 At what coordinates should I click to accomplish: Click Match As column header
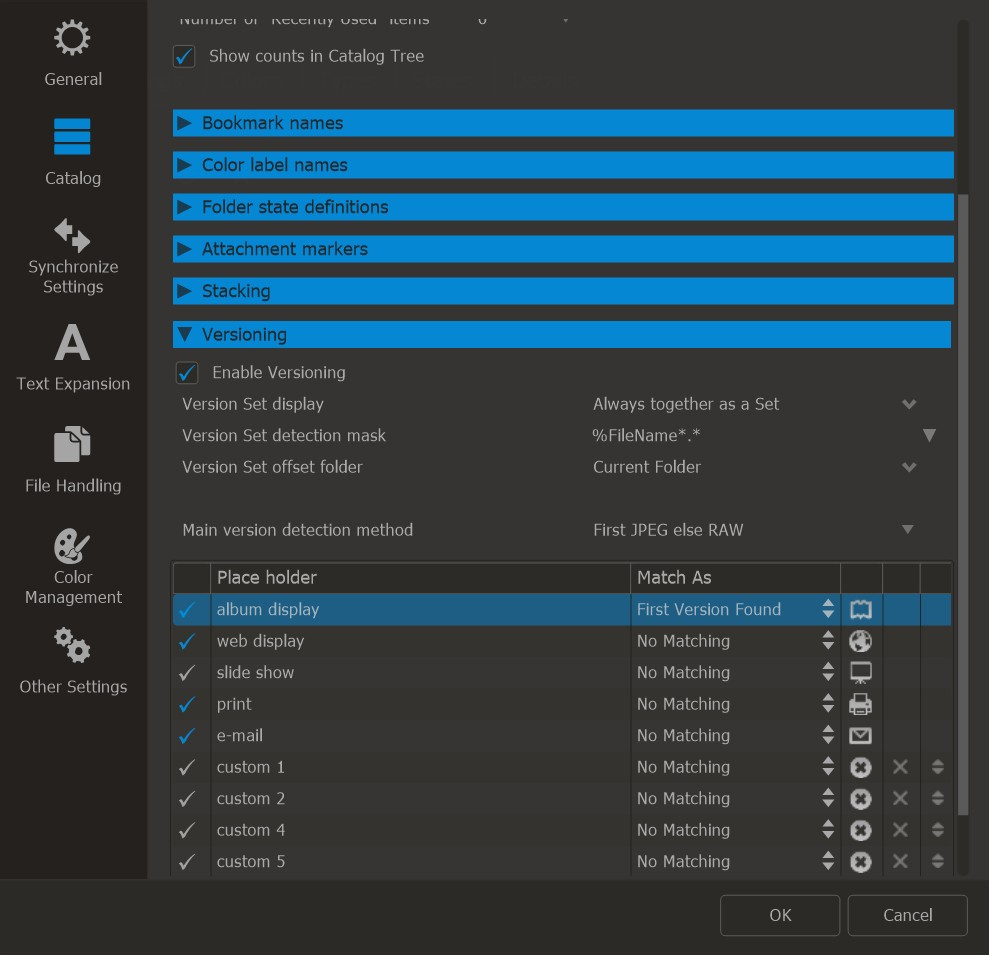click(x=735, y=578)
